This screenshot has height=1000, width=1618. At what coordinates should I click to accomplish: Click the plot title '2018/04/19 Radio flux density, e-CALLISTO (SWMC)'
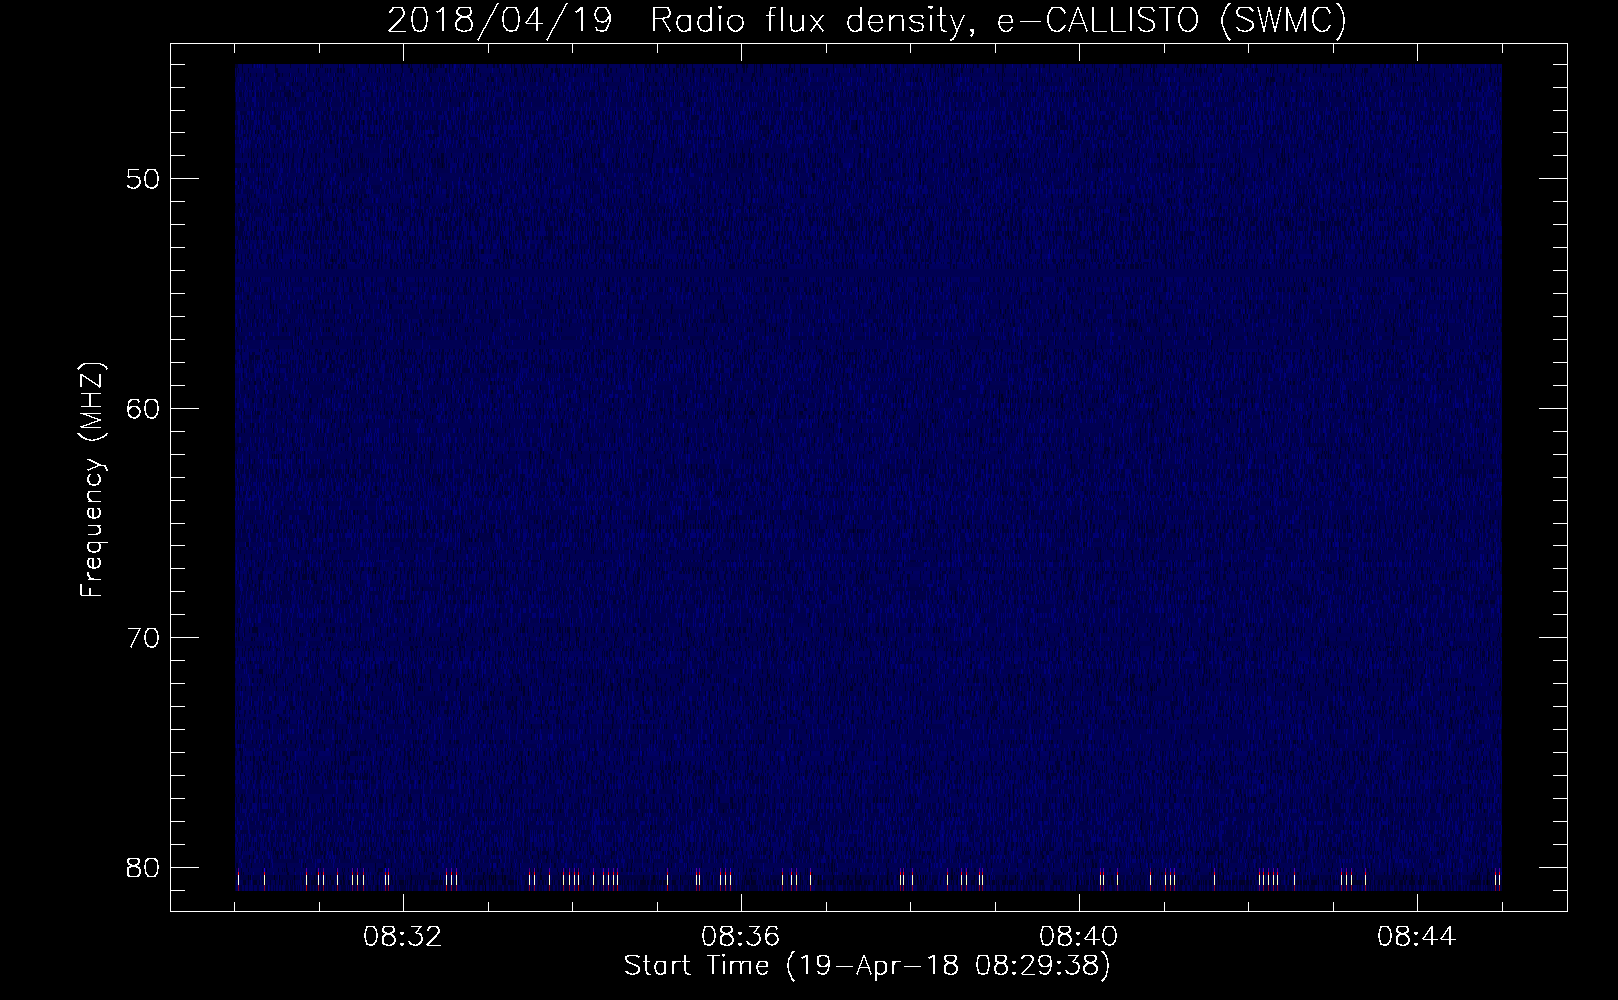tap(867, 21)
